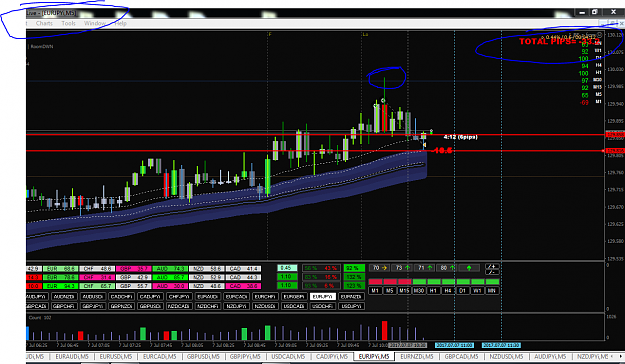This screenshot has height=364, width=625.
Task: Select the W1 timeframe button
Action: coord(477,291)
